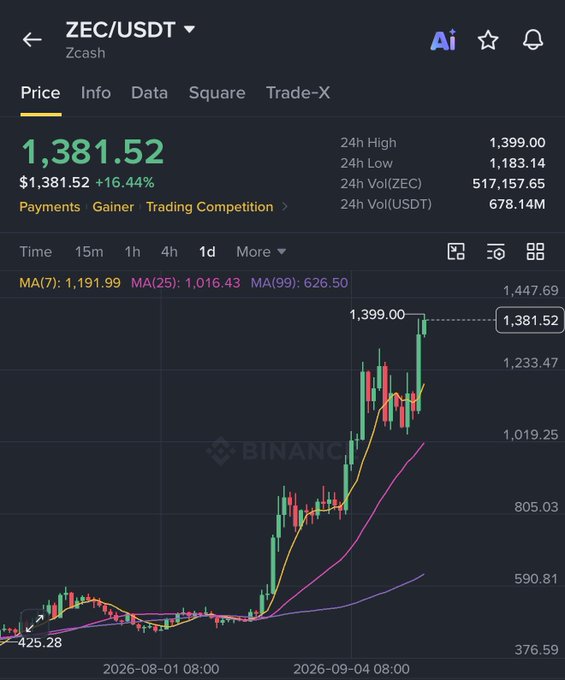Select the Time chart interval

point(36,252)
